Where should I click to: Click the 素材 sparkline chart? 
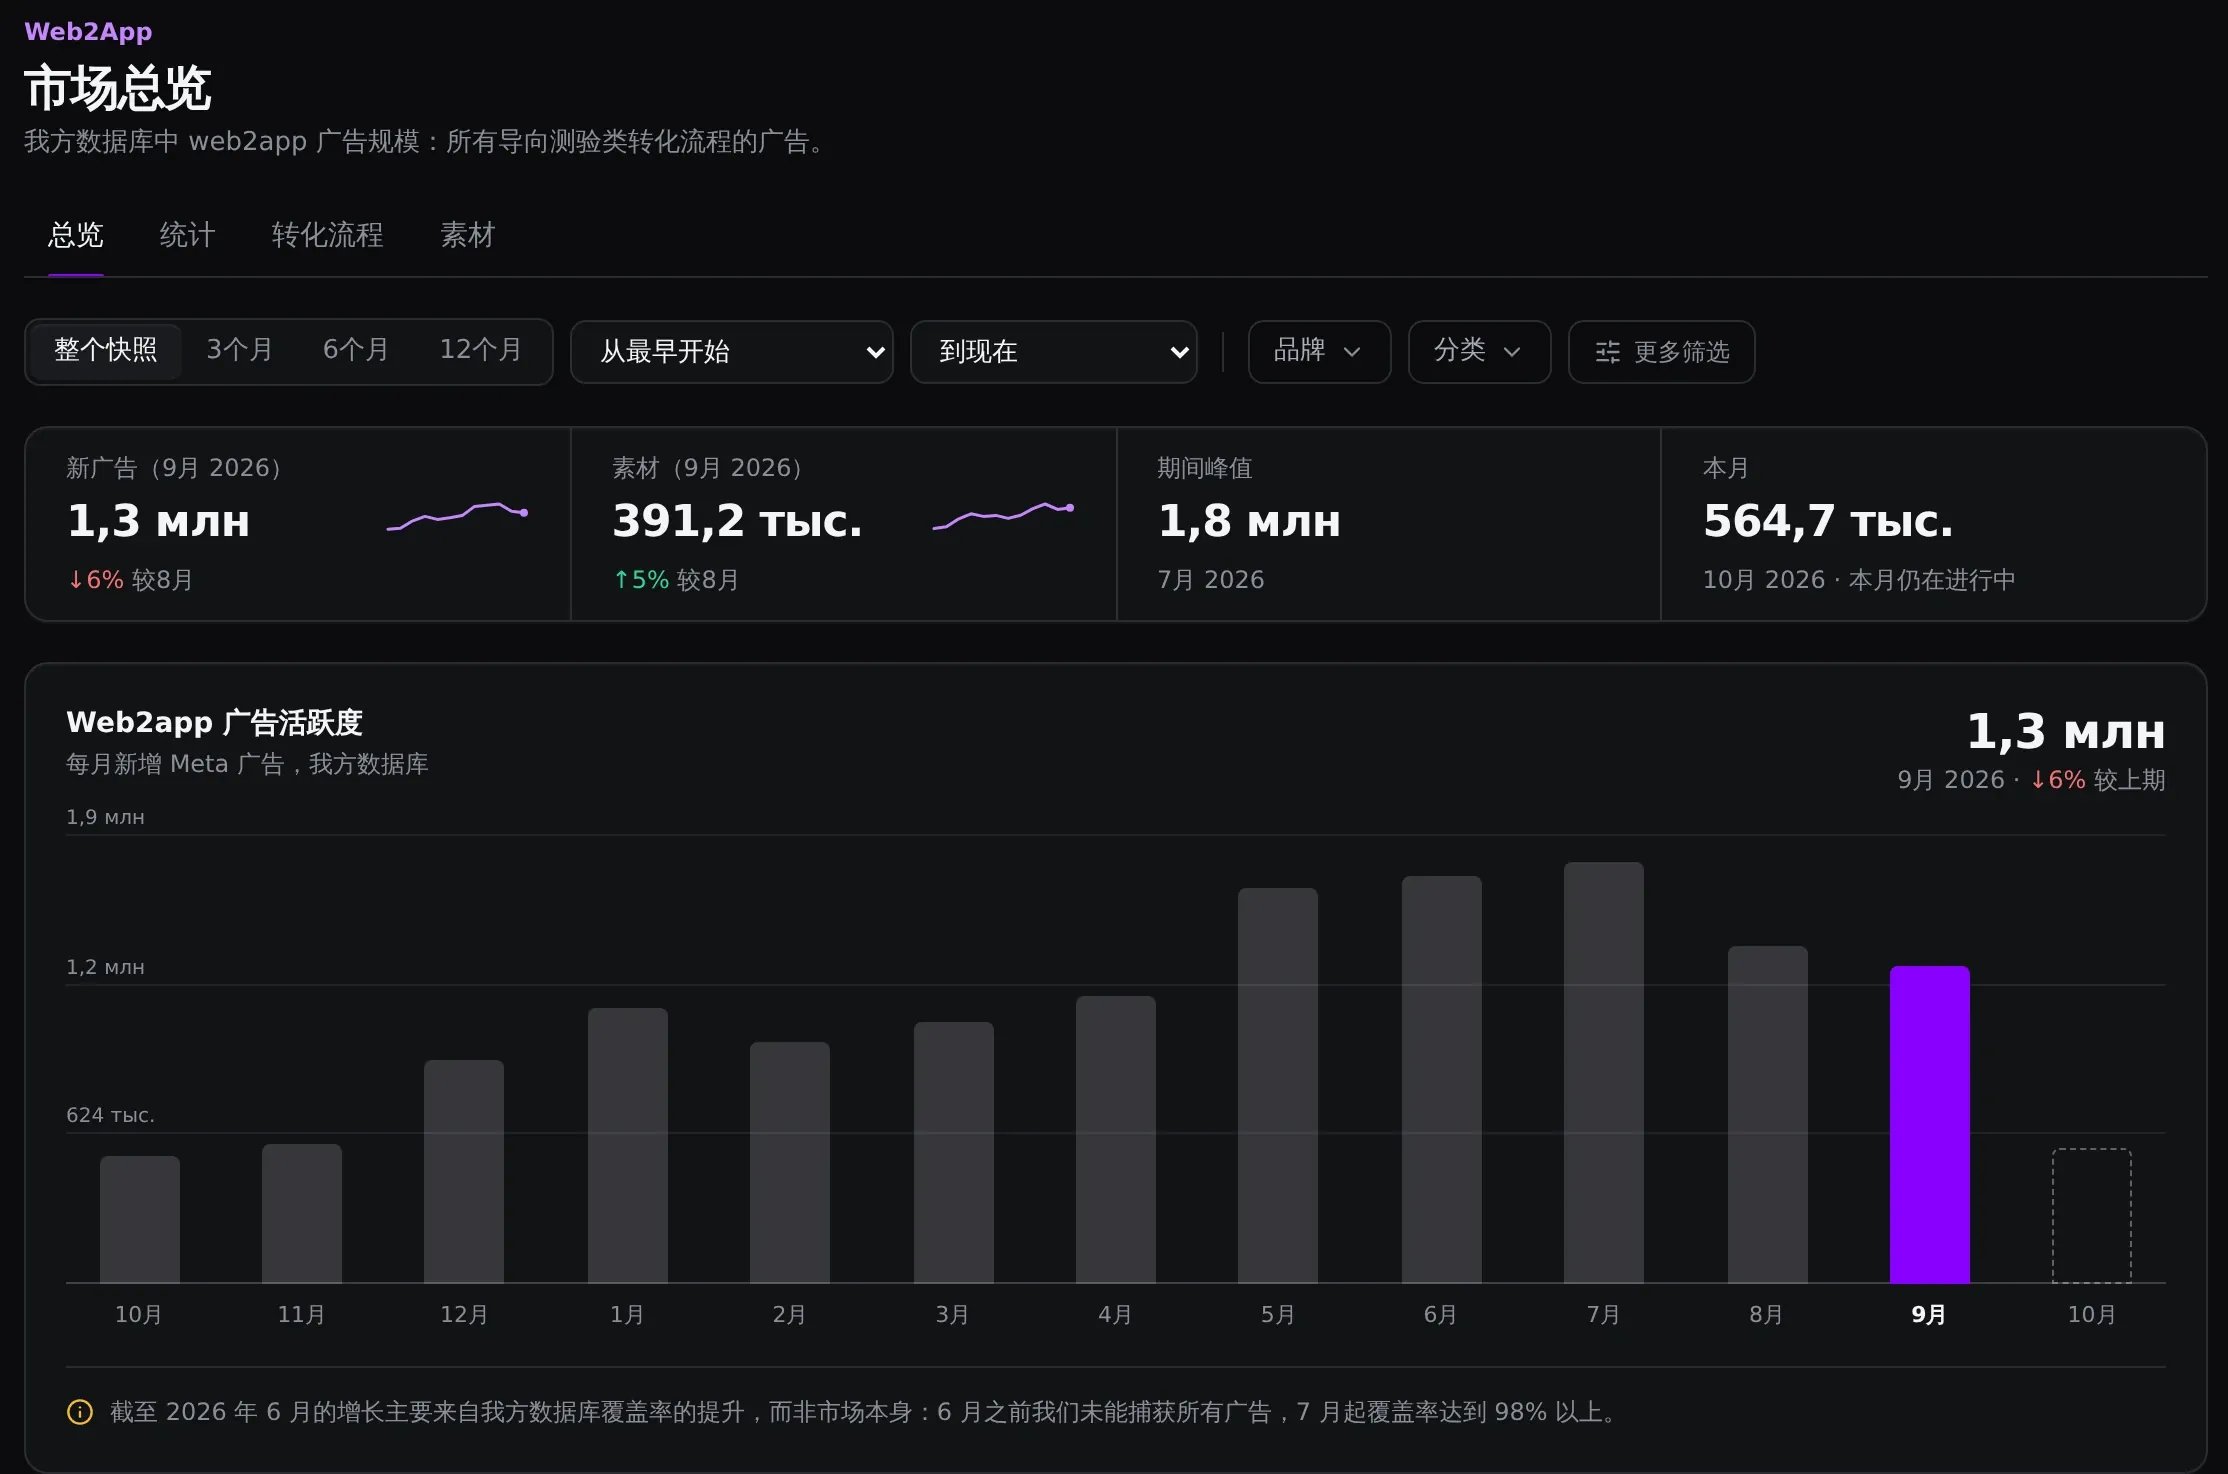coord(1003,516)
